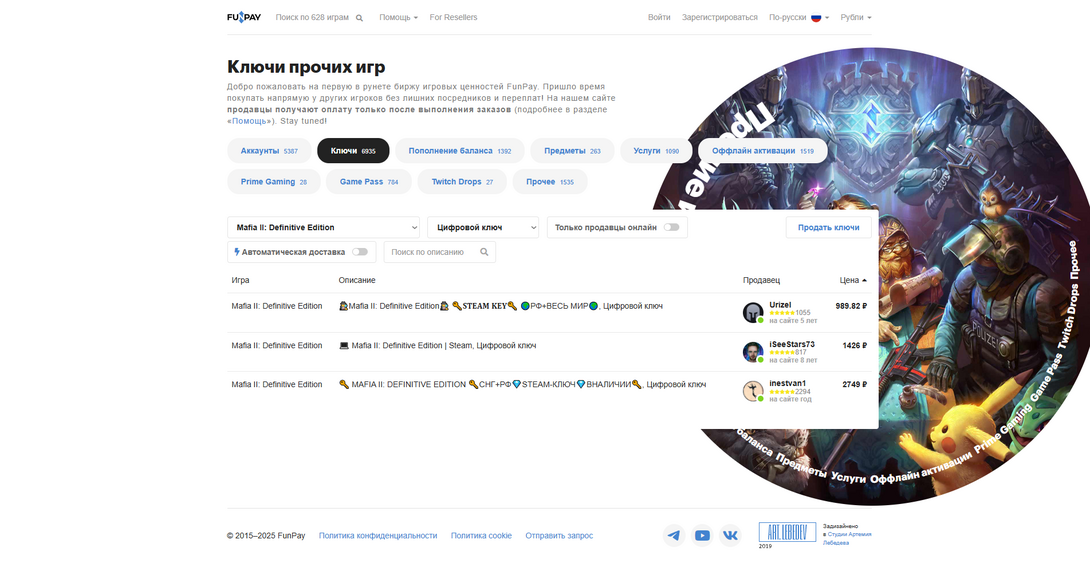
Task: Expand the Помощь menu
Action: coord(398,17)
